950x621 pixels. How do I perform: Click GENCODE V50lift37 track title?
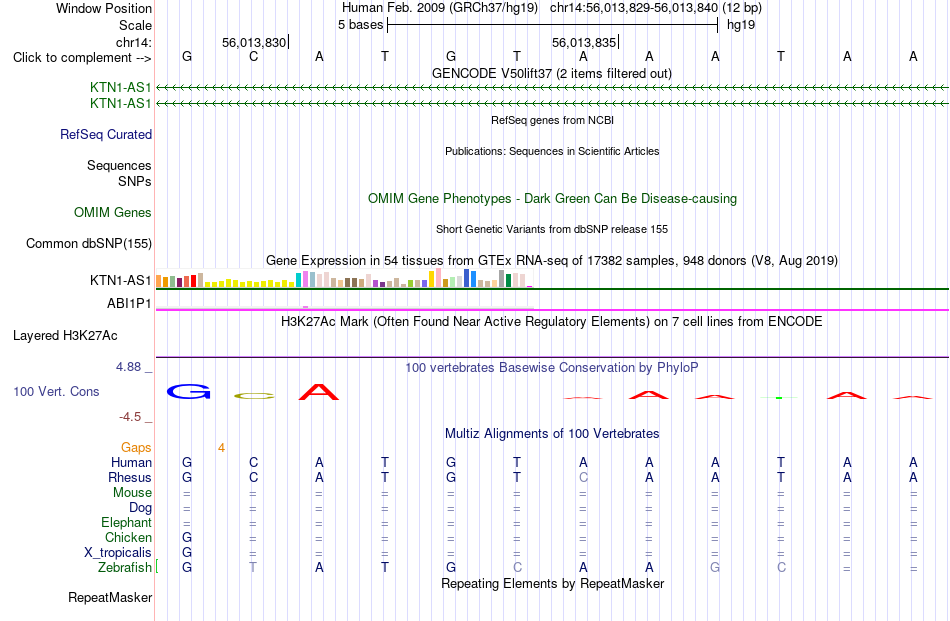(552, 74)
